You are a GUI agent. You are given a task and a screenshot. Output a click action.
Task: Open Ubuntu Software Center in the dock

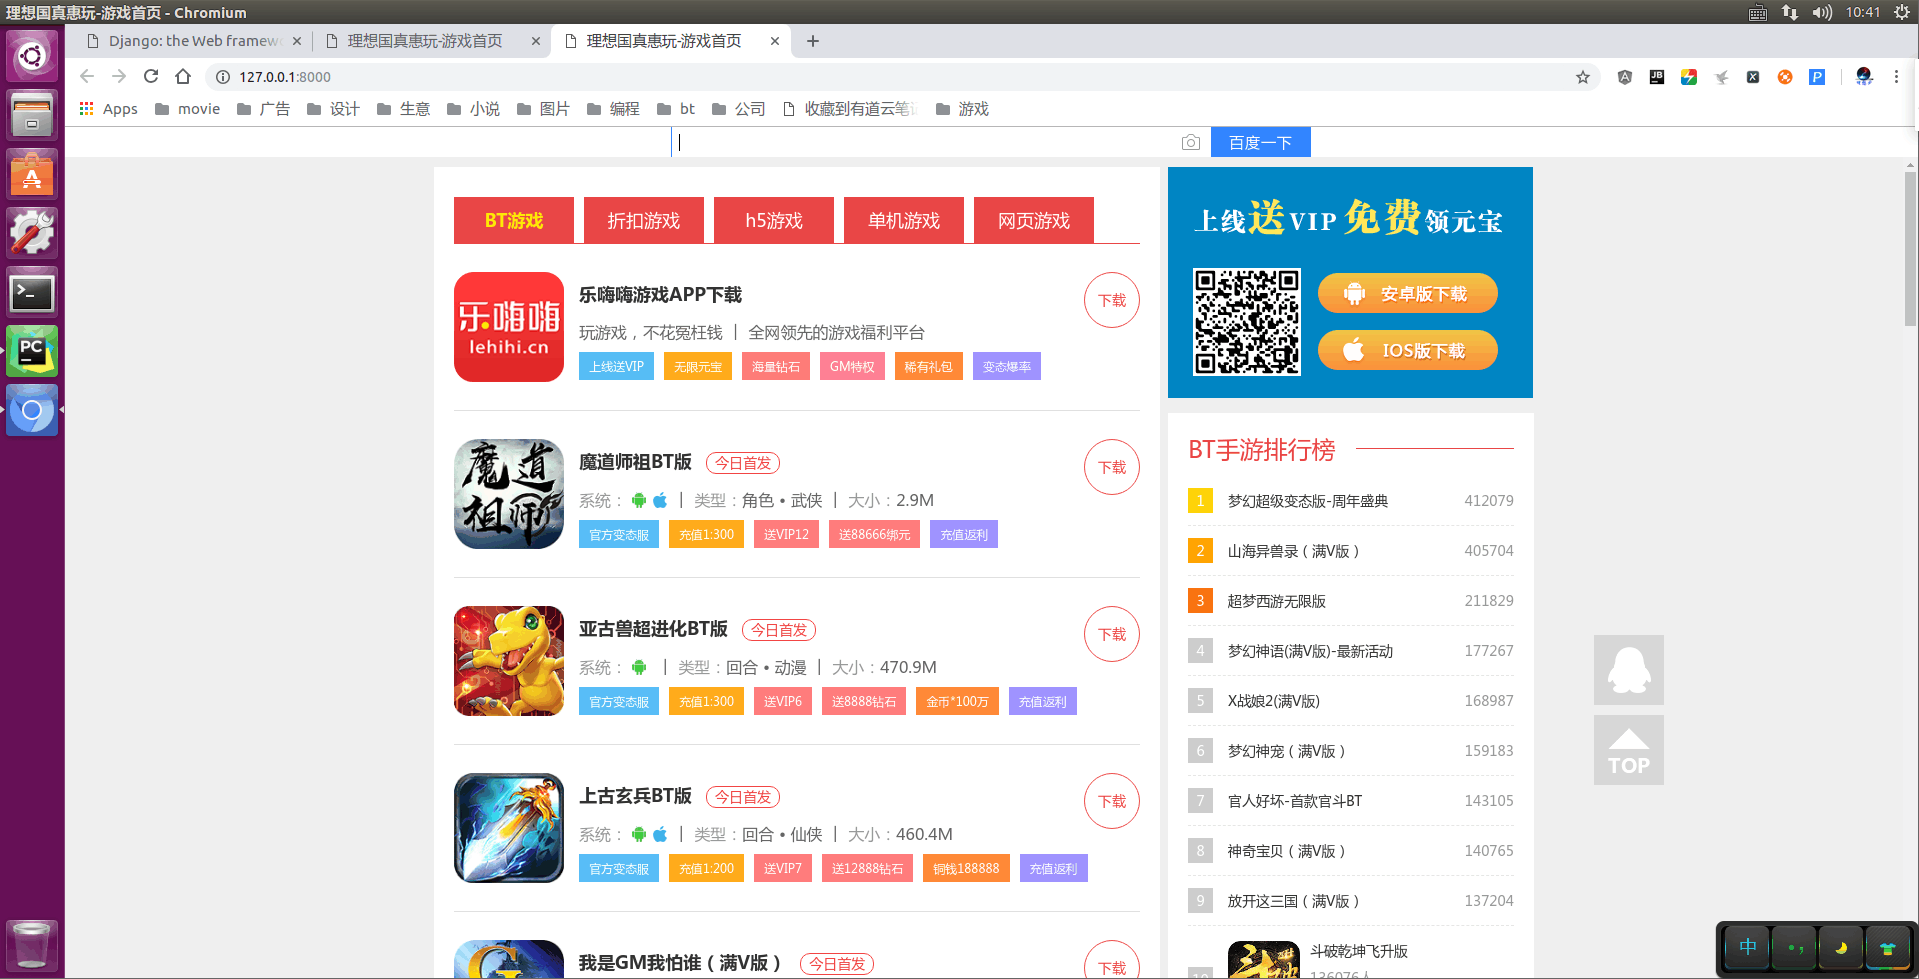[x=32, y=175]
